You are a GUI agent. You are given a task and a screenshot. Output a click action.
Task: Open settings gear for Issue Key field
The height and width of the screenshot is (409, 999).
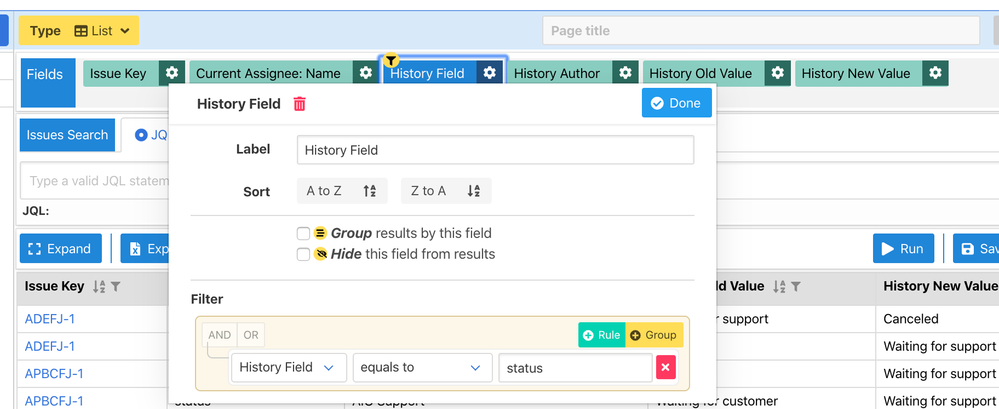[x=172, y=73]
